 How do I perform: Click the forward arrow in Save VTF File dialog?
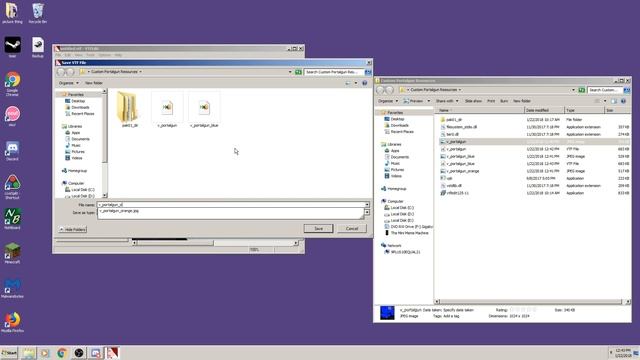pyautogui.click(x=70, y=72)
